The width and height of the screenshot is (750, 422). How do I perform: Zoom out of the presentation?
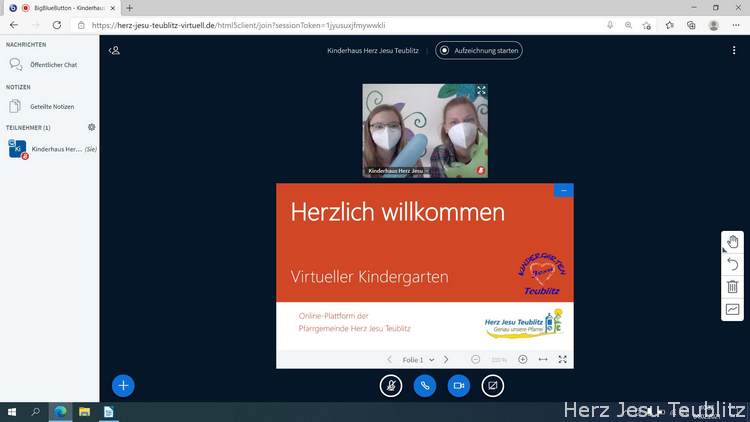pos(476,359)
